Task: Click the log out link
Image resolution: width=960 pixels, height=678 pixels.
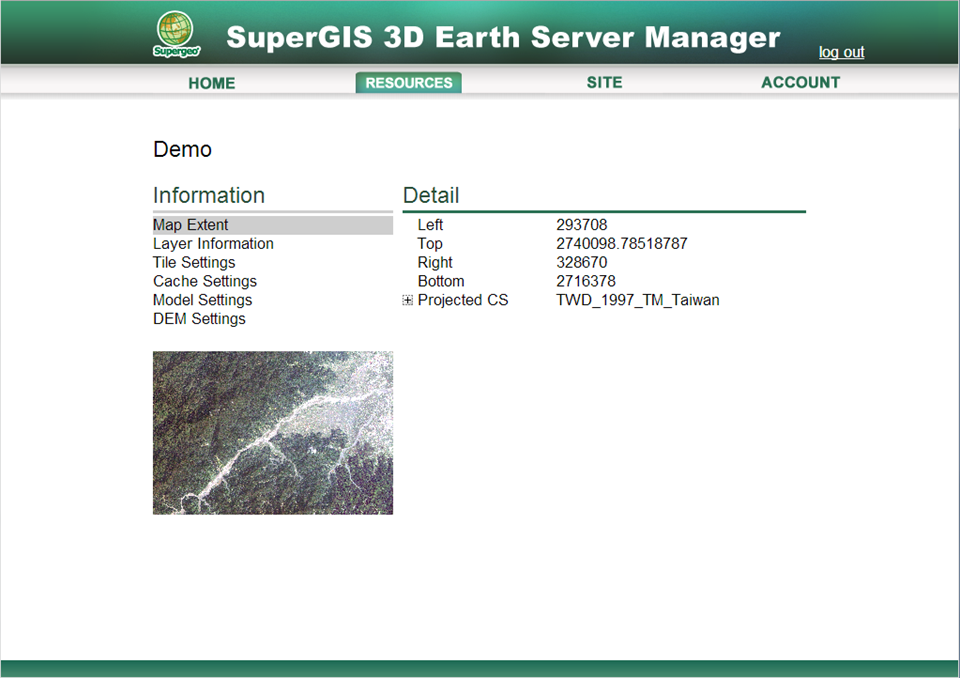Action: [841, 52]
